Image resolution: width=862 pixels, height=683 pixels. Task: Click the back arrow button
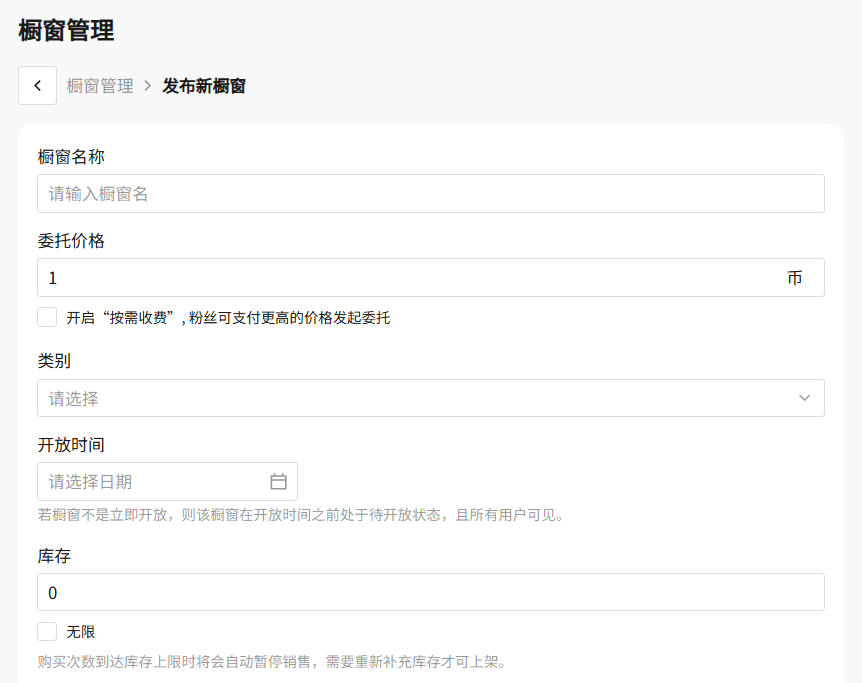(37, 85)
